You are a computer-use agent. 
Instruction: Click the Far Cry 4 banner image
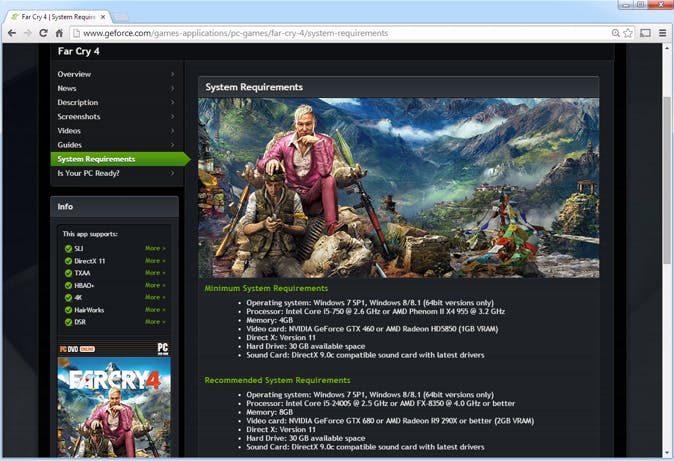[x=398, y=187]
